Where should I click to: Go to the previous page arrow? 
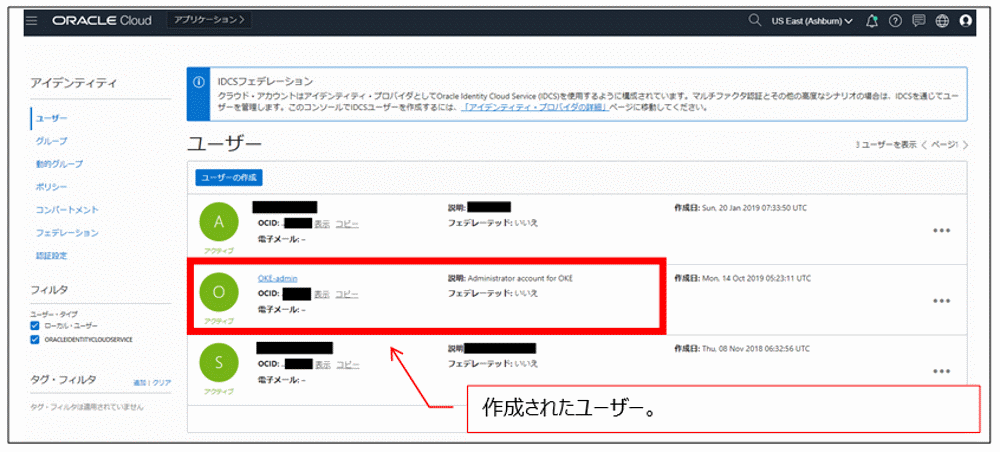click(x=924, y=145)
